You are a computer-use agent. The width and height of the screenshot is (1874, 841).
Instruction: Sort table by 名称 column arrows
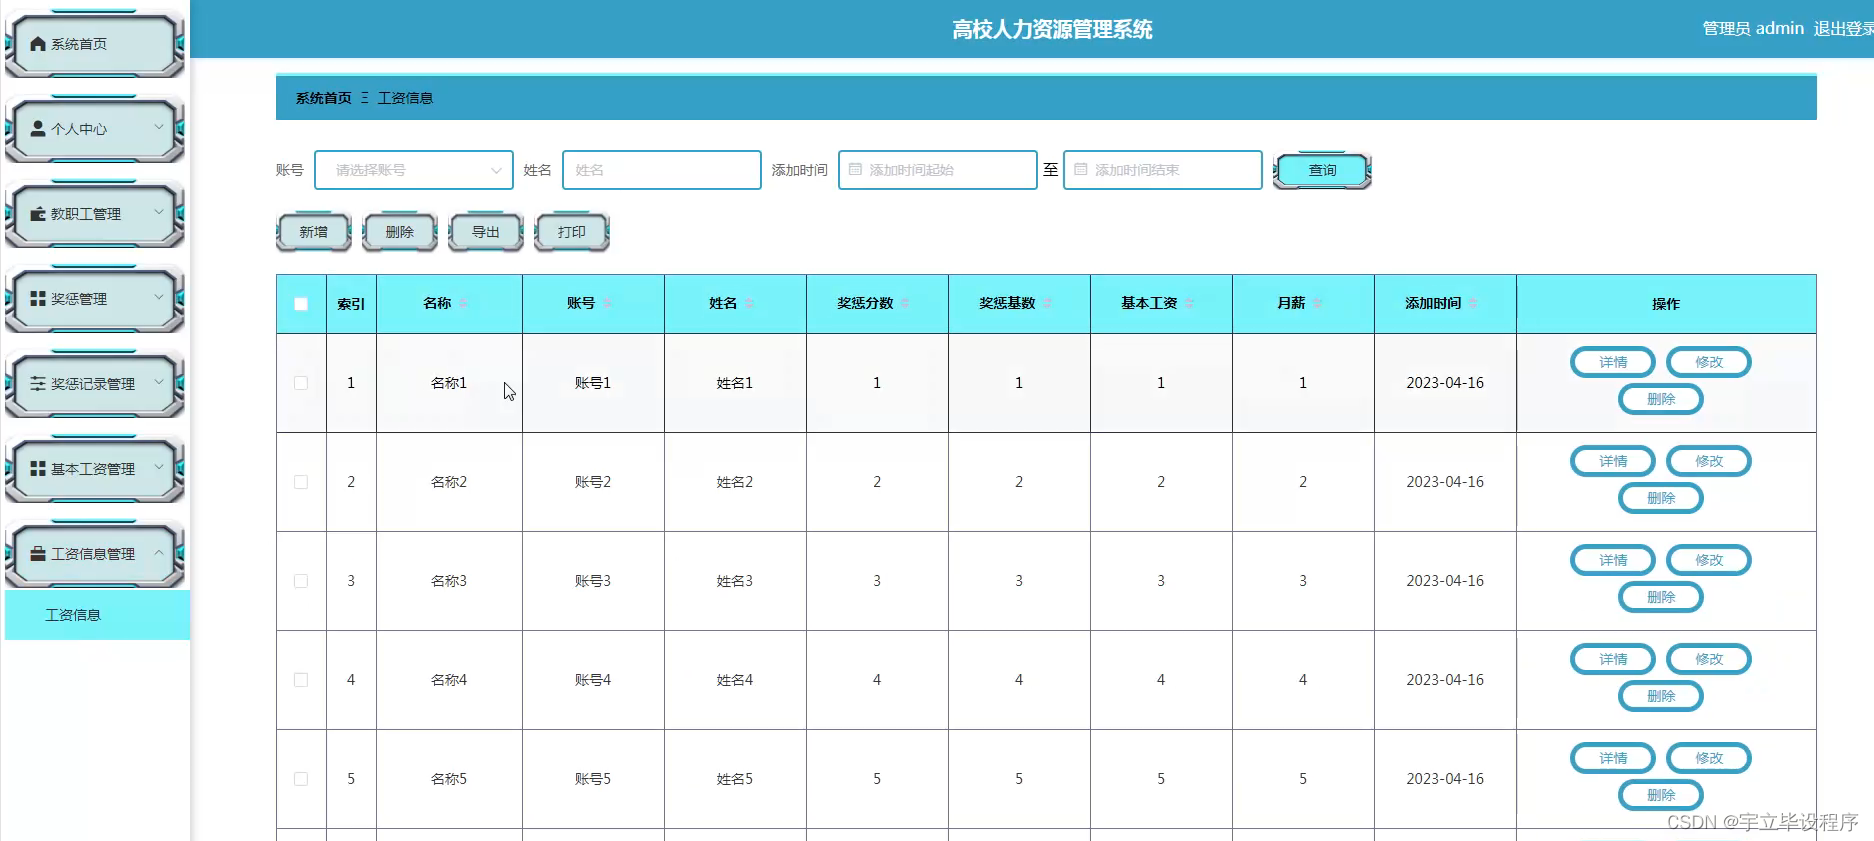463,303
